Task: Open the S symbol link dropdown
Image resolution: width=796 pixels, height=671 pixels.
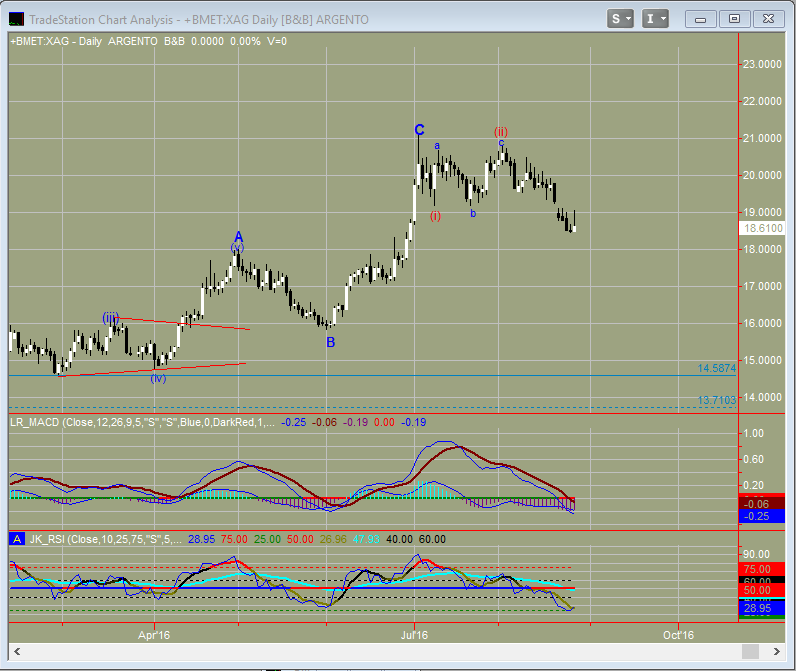Action: (x=620, y=19)
